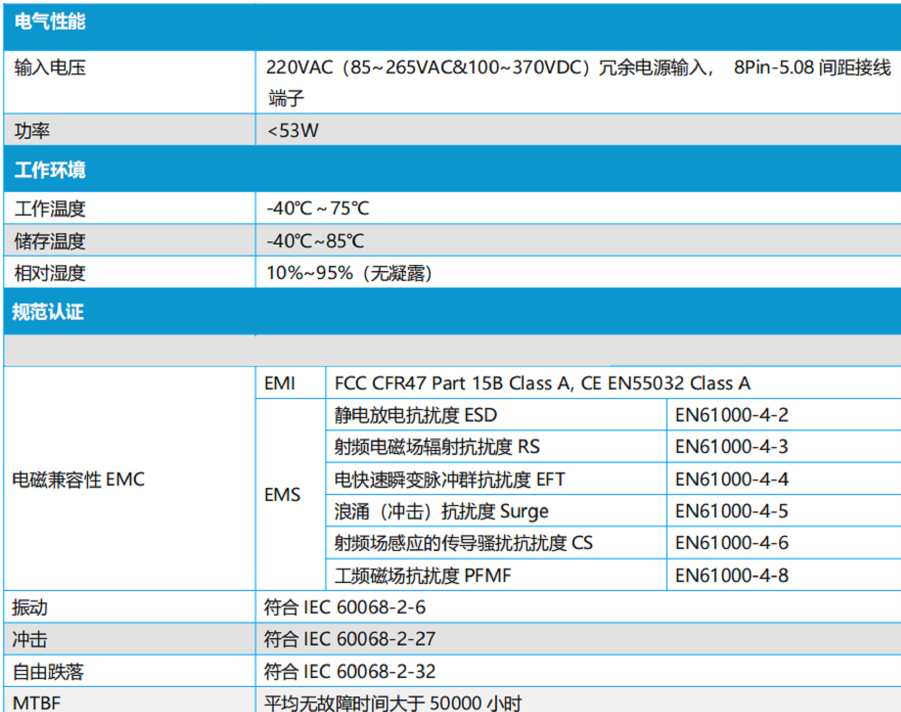Click the 10%~95%（无凝露） humidity value
The height and width of the screenshot is (712, 901).
pyautogui.click(x=349, y=273)
